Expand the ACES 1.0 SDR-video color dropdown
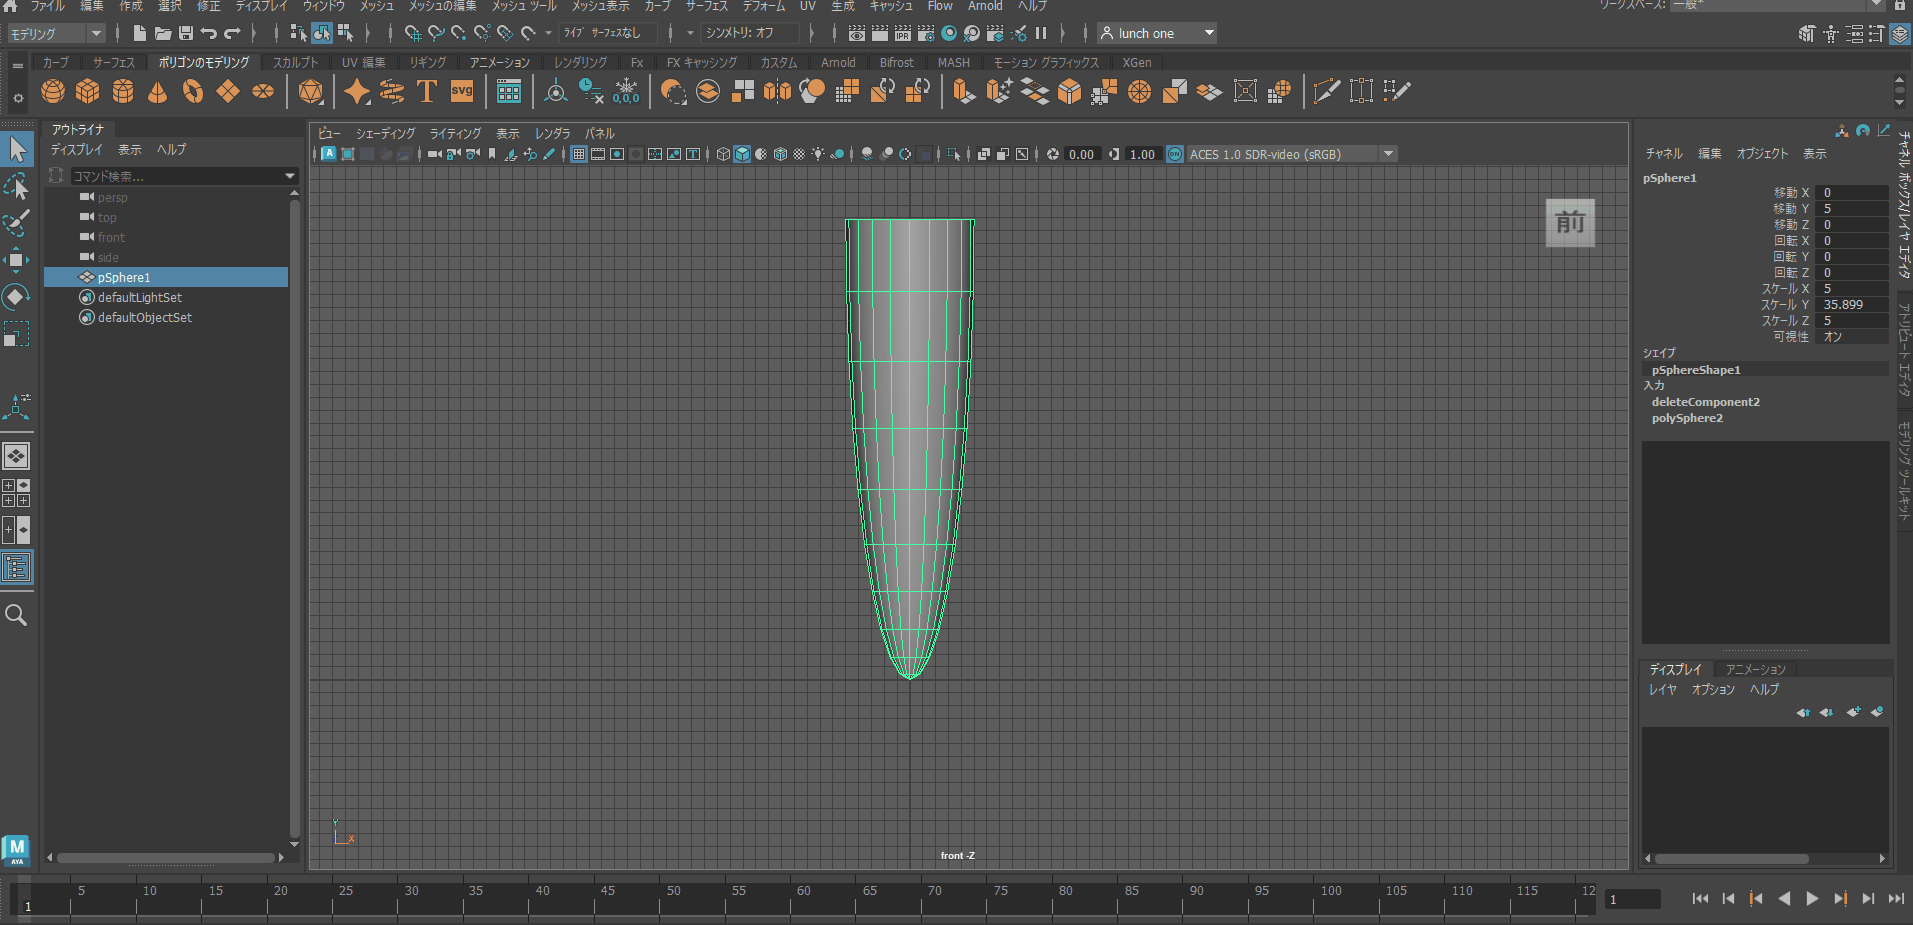1913x925 pixels. (1388, 154)
